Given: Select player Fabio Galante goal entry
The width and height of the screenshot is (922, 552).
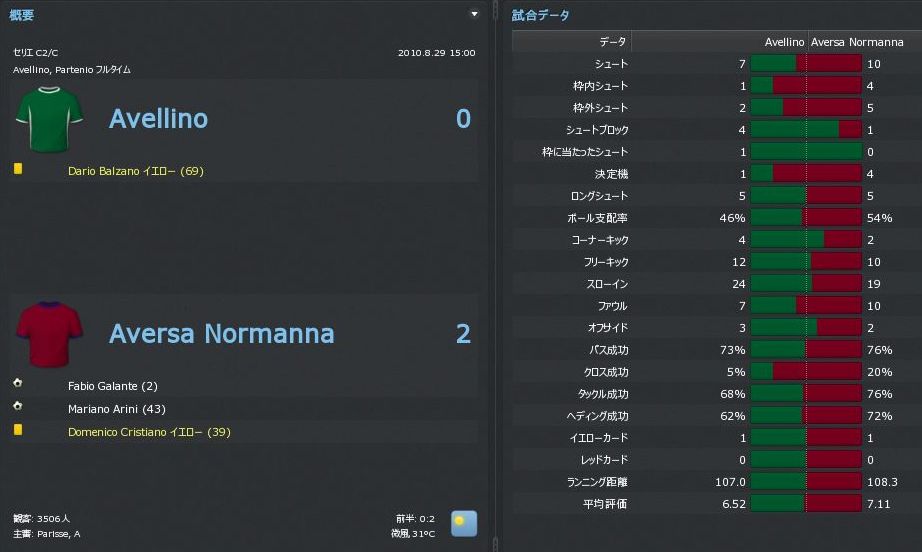Looking at the screenshot, I should point(113,386).
